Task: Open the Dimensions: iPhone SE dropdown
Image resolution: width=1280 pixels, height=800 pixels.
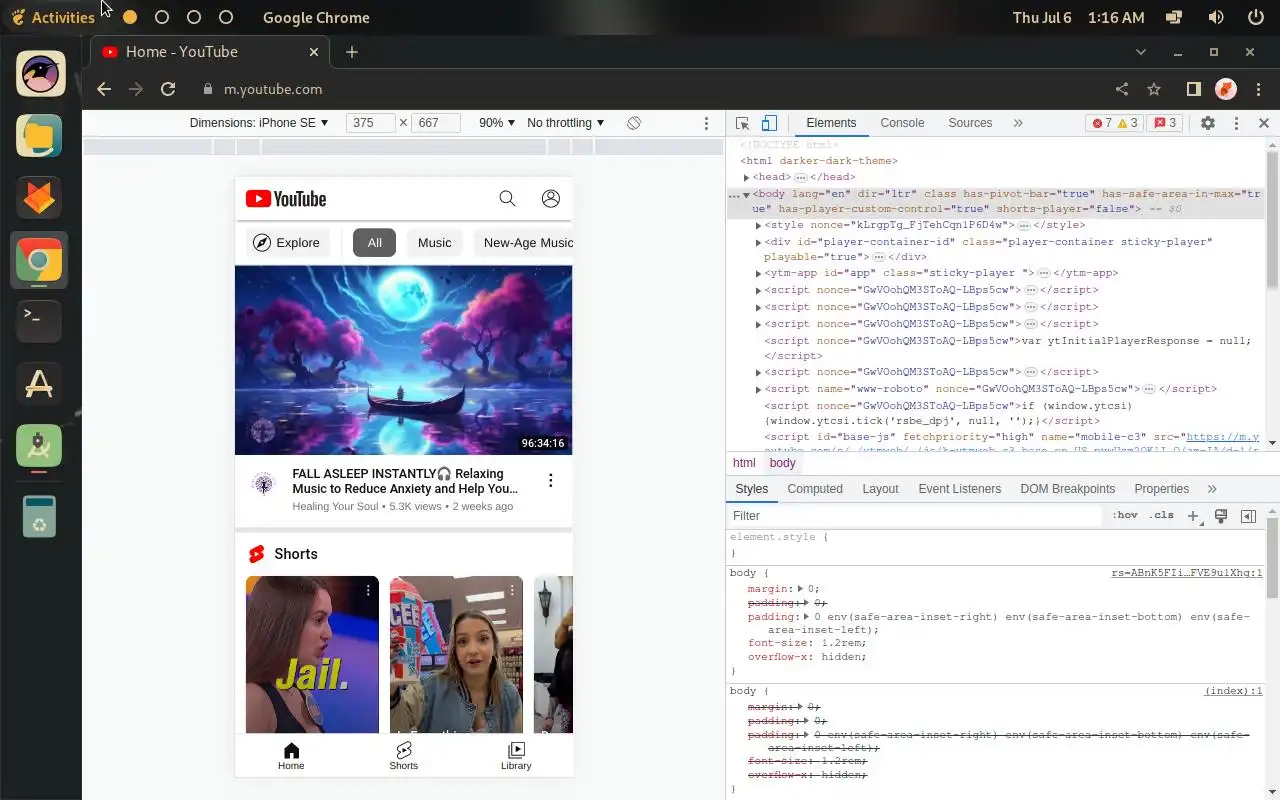Action: point(259,123)
